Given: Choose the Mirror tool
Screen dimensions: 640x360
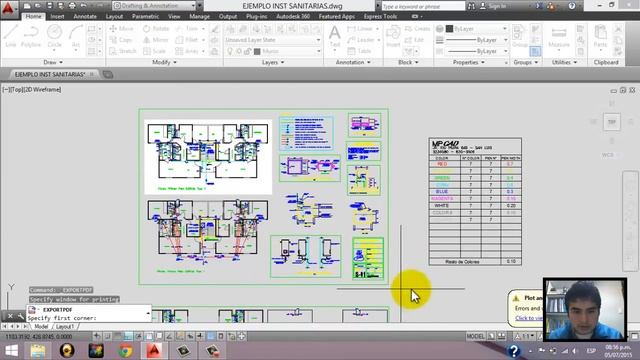Looking at the screenshot, I should pos(156,40).
